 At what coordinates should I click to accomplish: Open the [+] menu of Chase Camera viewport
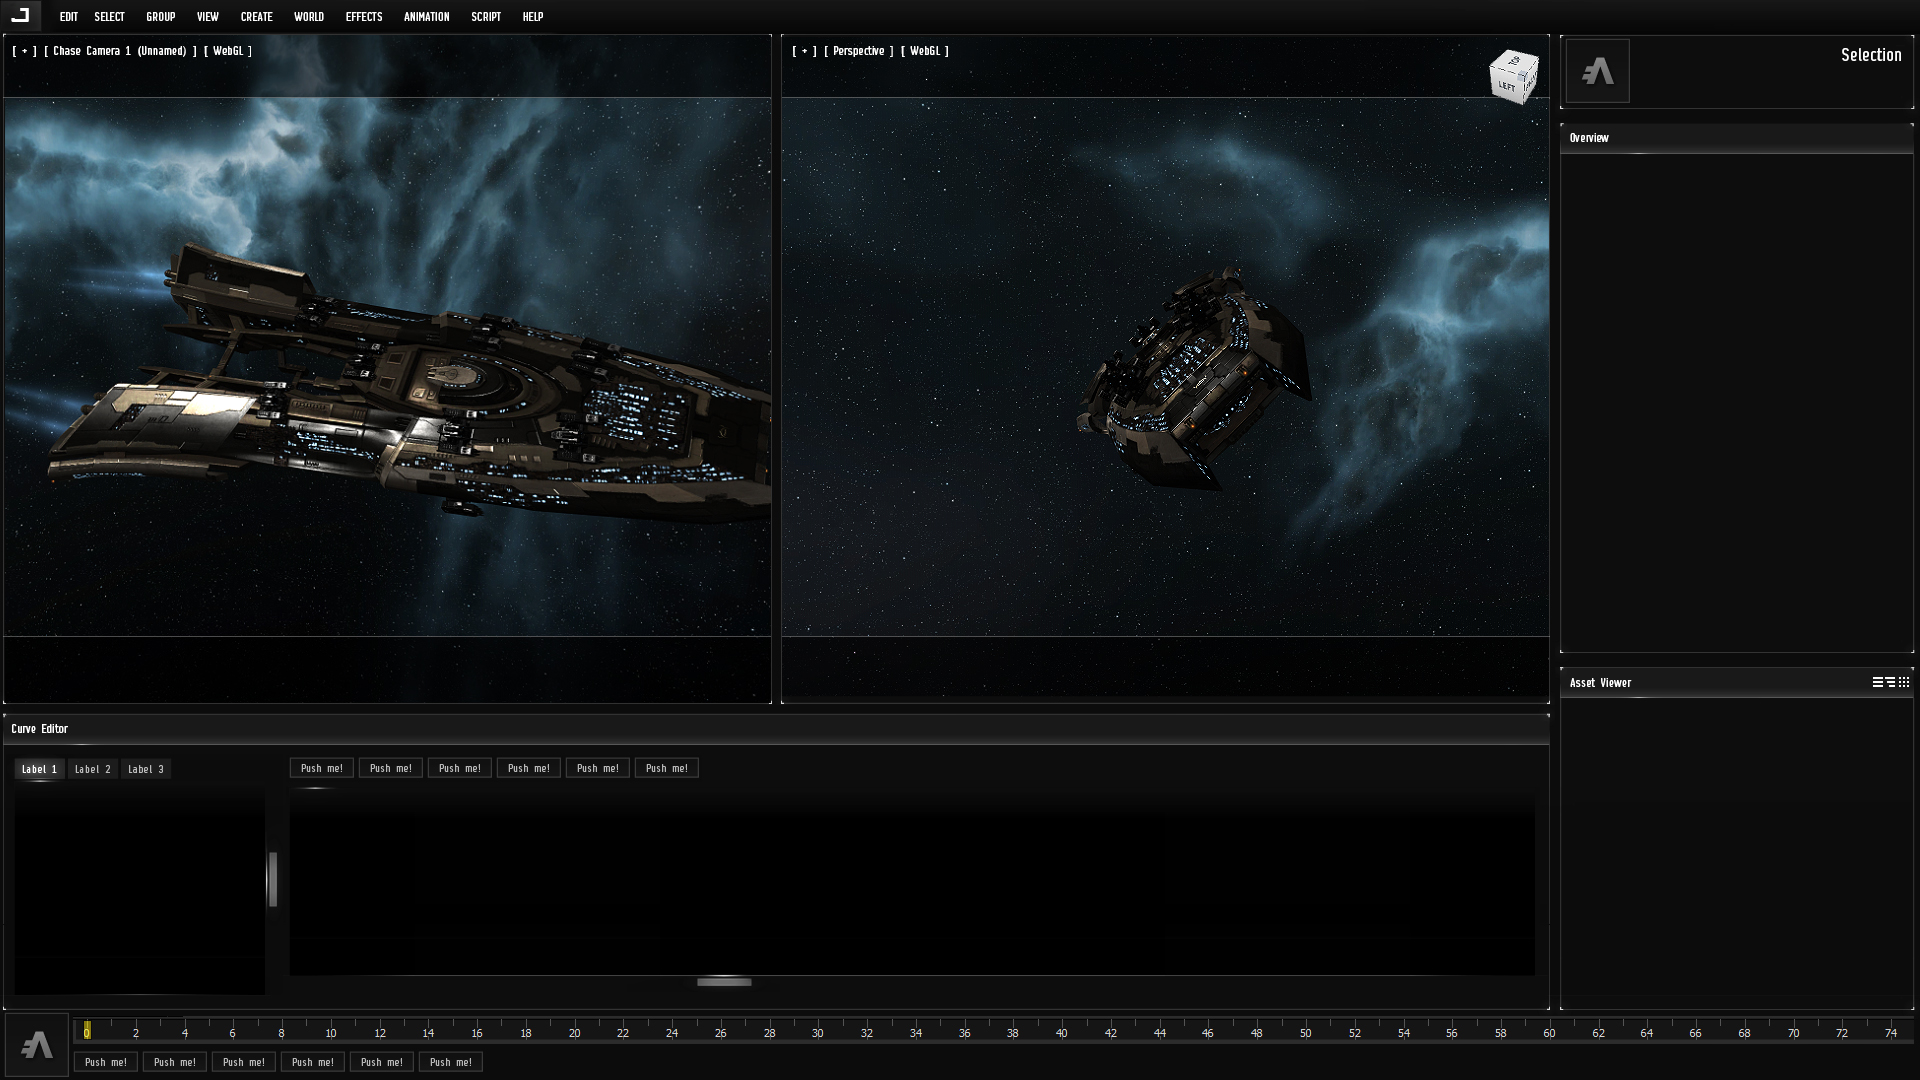24,51
